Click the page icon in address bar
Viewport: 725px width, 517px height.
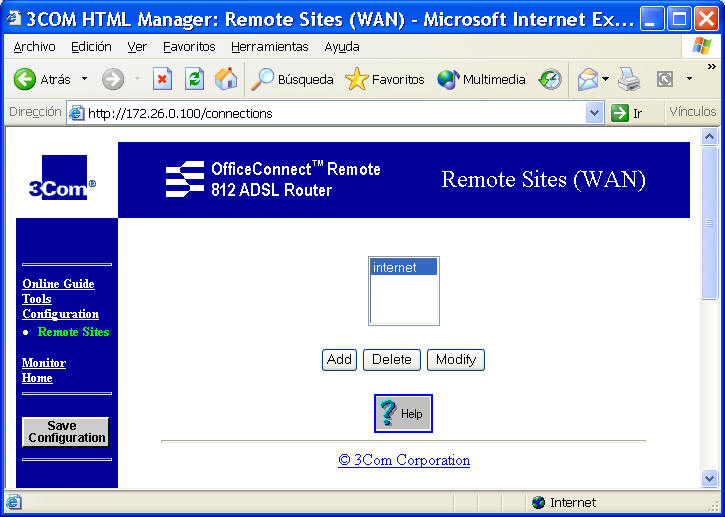click(x=77, y=113)
